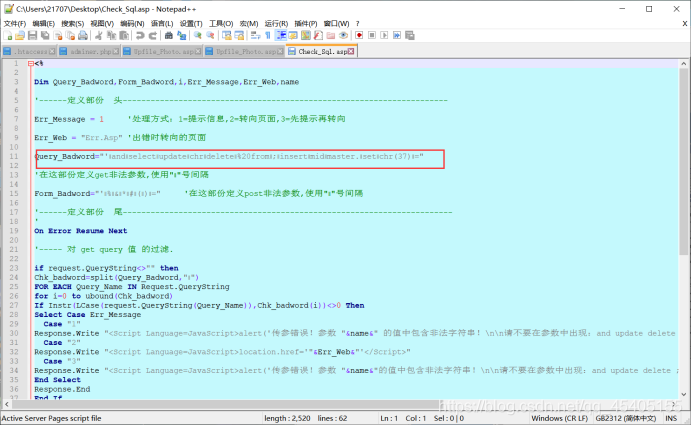Create a new file with the New icon
This screenshot has width=692, height=425.
[8, 35]
